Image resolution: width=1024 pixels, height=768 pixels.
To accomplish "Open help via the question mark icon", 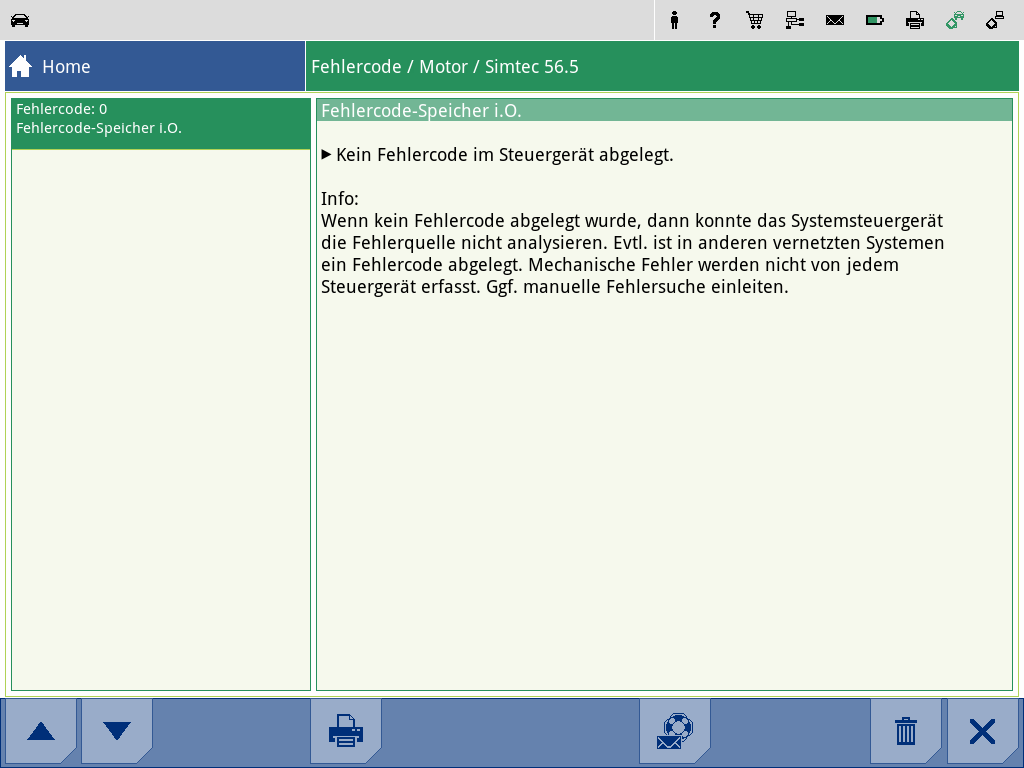I will coord(714,20).
